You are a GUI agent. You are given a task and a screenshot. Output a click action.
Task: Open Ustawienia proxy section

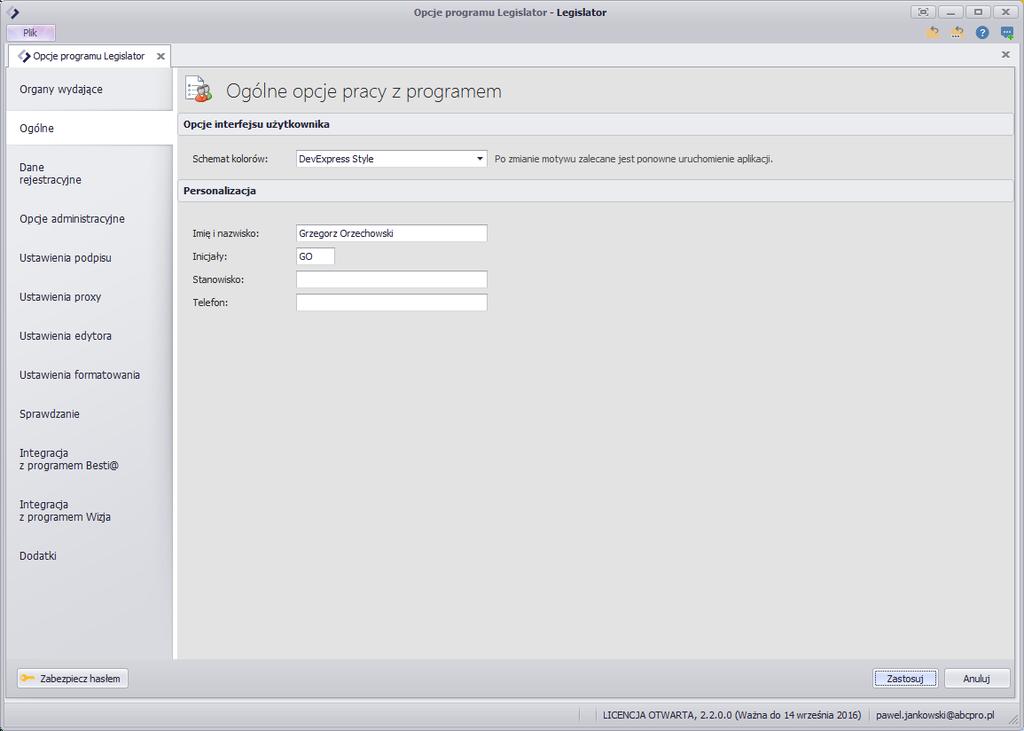pos(89,297)
